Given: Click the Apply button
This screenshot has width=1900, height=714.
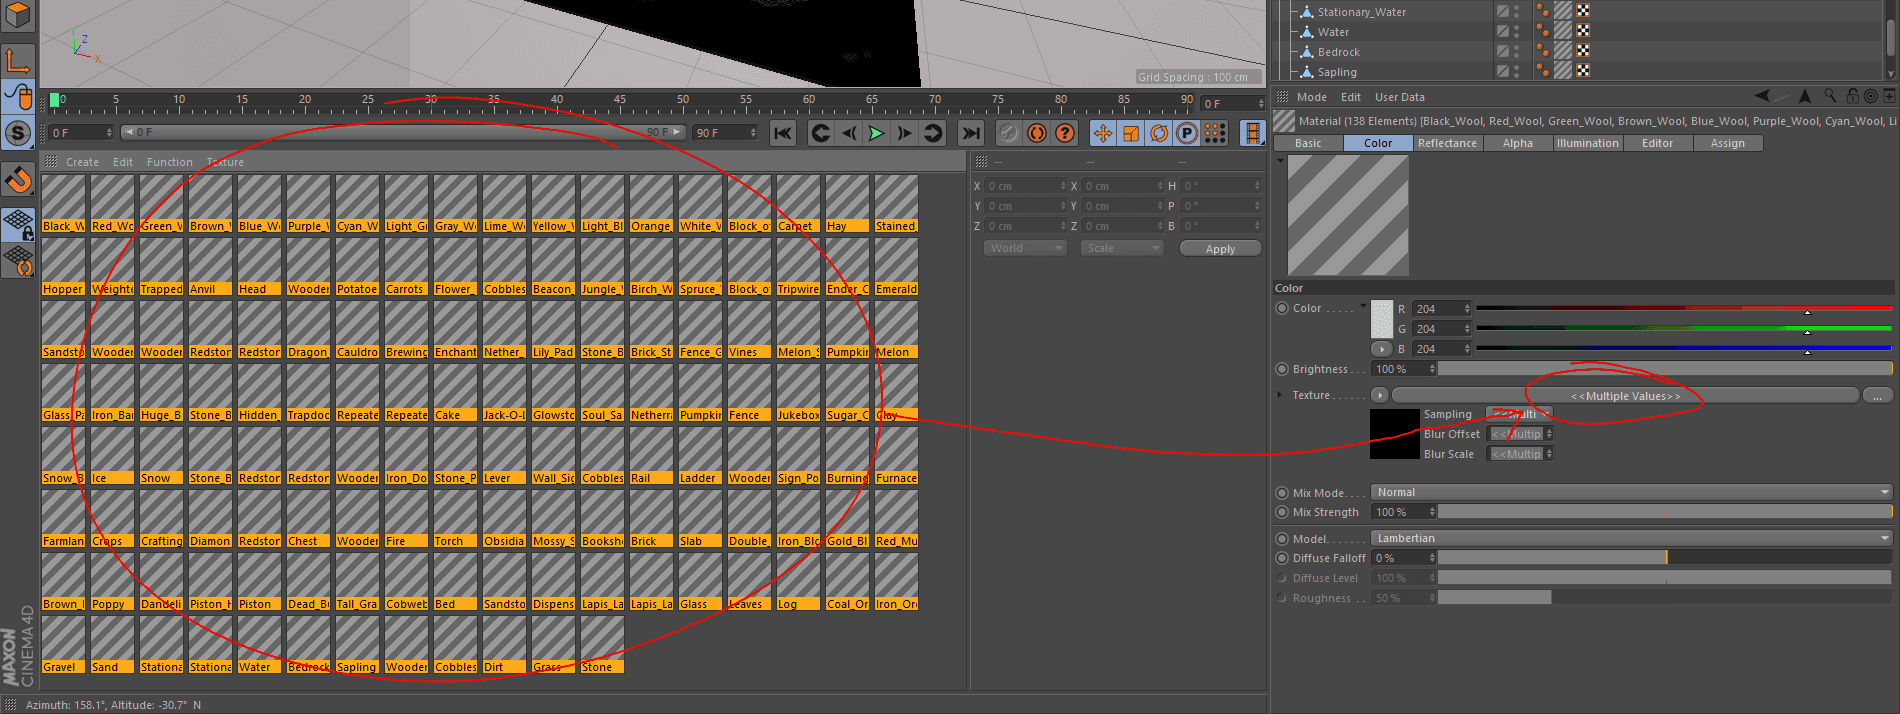Looking at the screenshot, I should [x=1220, y=249].
